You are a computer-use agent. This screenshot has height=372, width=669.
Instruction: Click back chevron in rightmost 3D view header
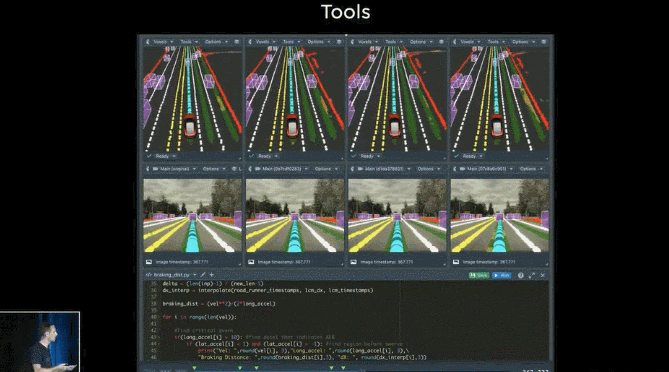pyautogui.click(x=455, y=42)
